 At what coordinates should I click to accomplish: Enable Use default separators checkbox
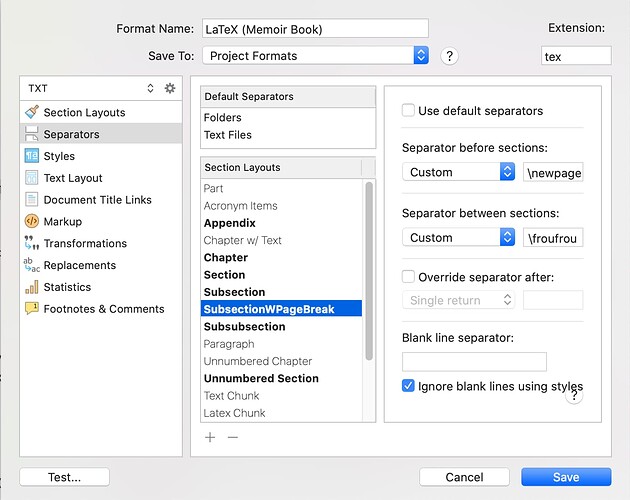(408, 110)
